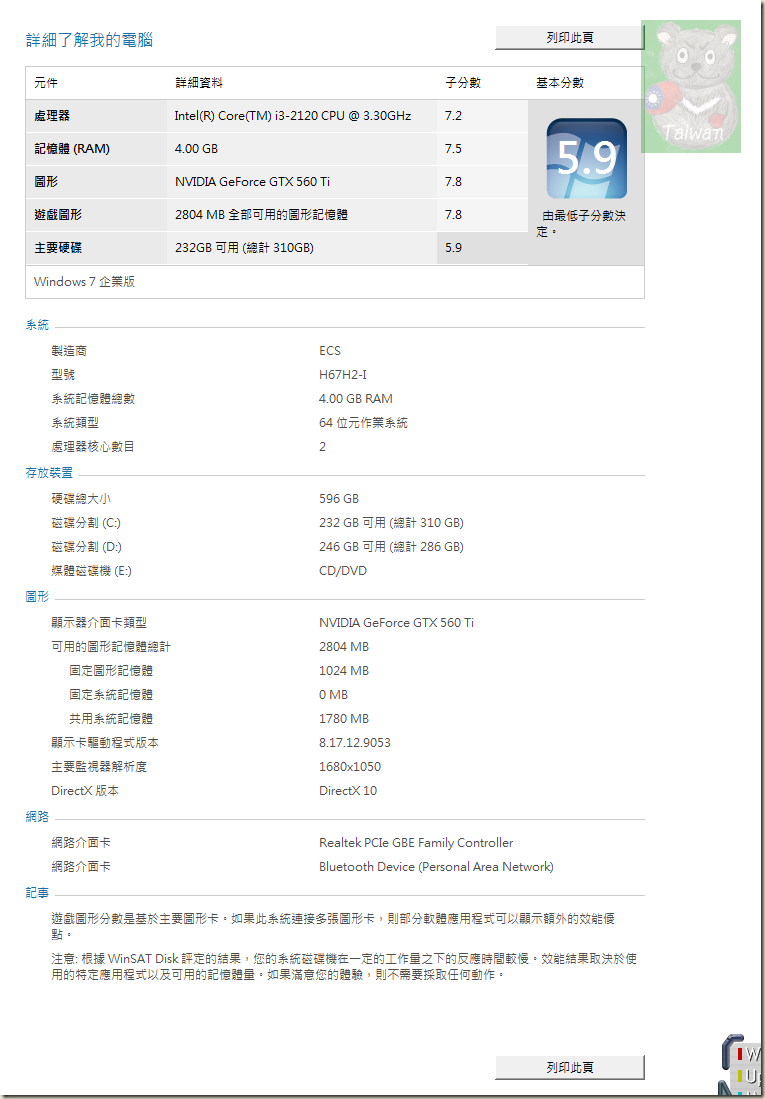Click the 元件 column header
This screenshot has width=765, height=1099.
[46, 83]
